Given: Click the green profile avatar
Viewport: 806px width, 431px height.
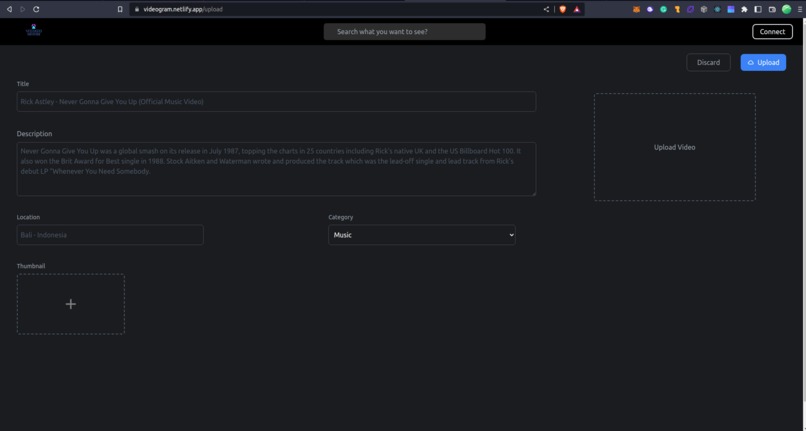Looking at the screenshot, I should [786, 9].
